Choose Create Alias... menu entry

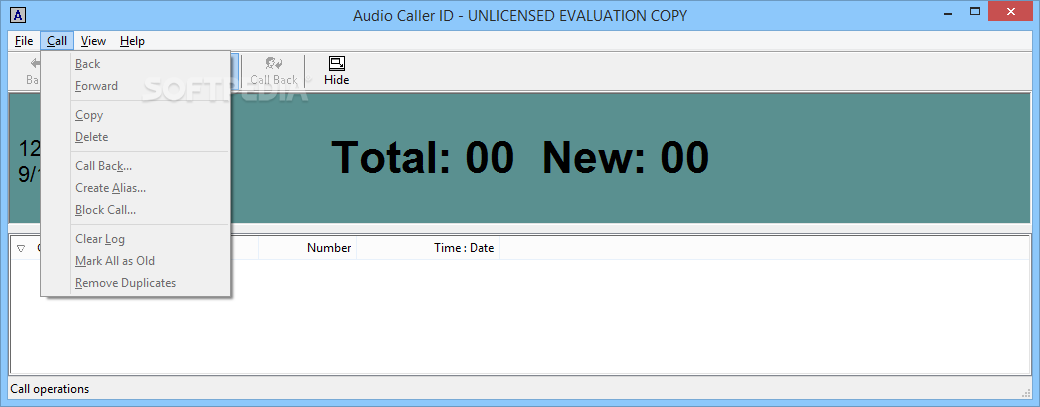tap(136, 188)
